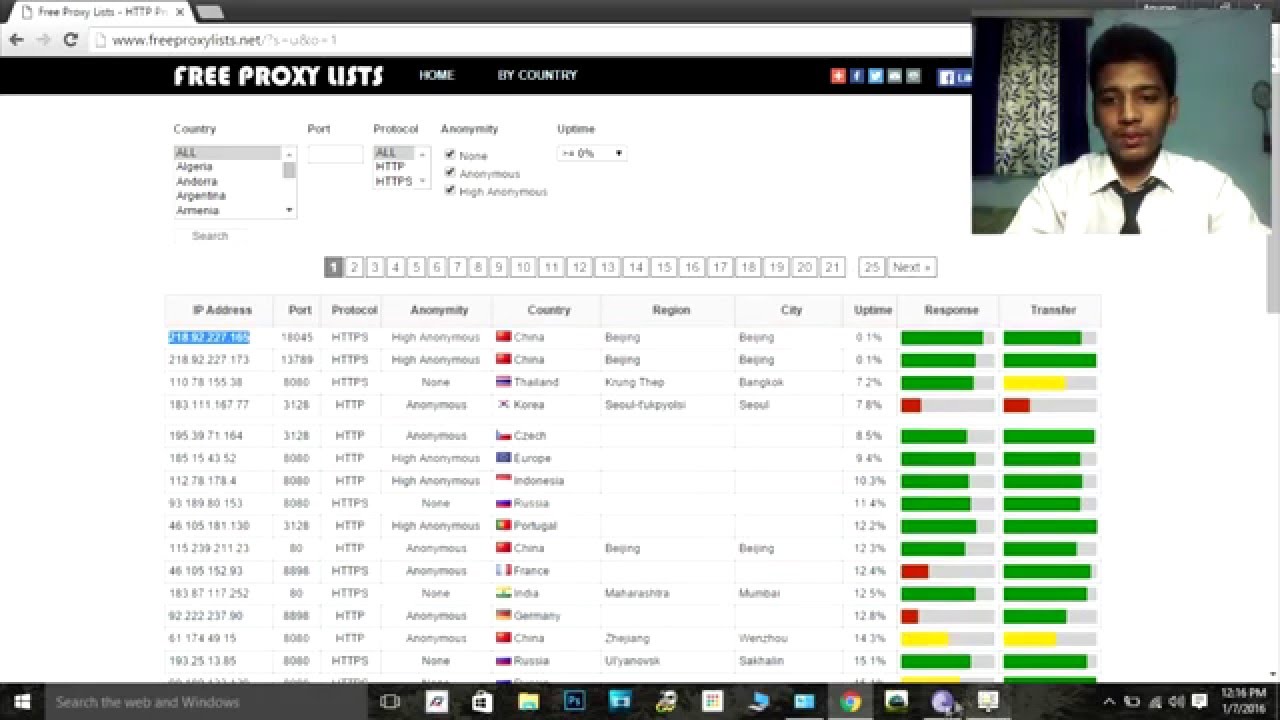Select ALL in the Country list
Screen dimensions: 1280x720
click(x=228, y=153)
